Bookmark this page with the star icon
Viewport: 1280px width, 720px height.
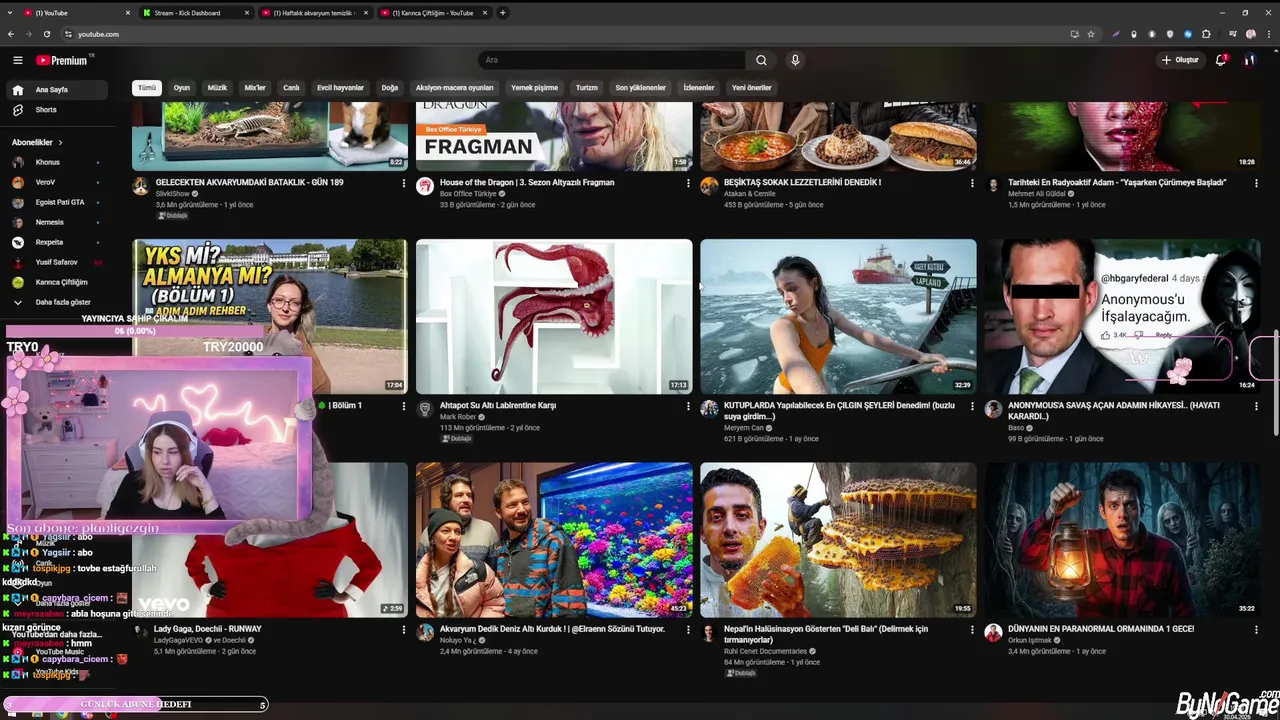point(1091,34)
